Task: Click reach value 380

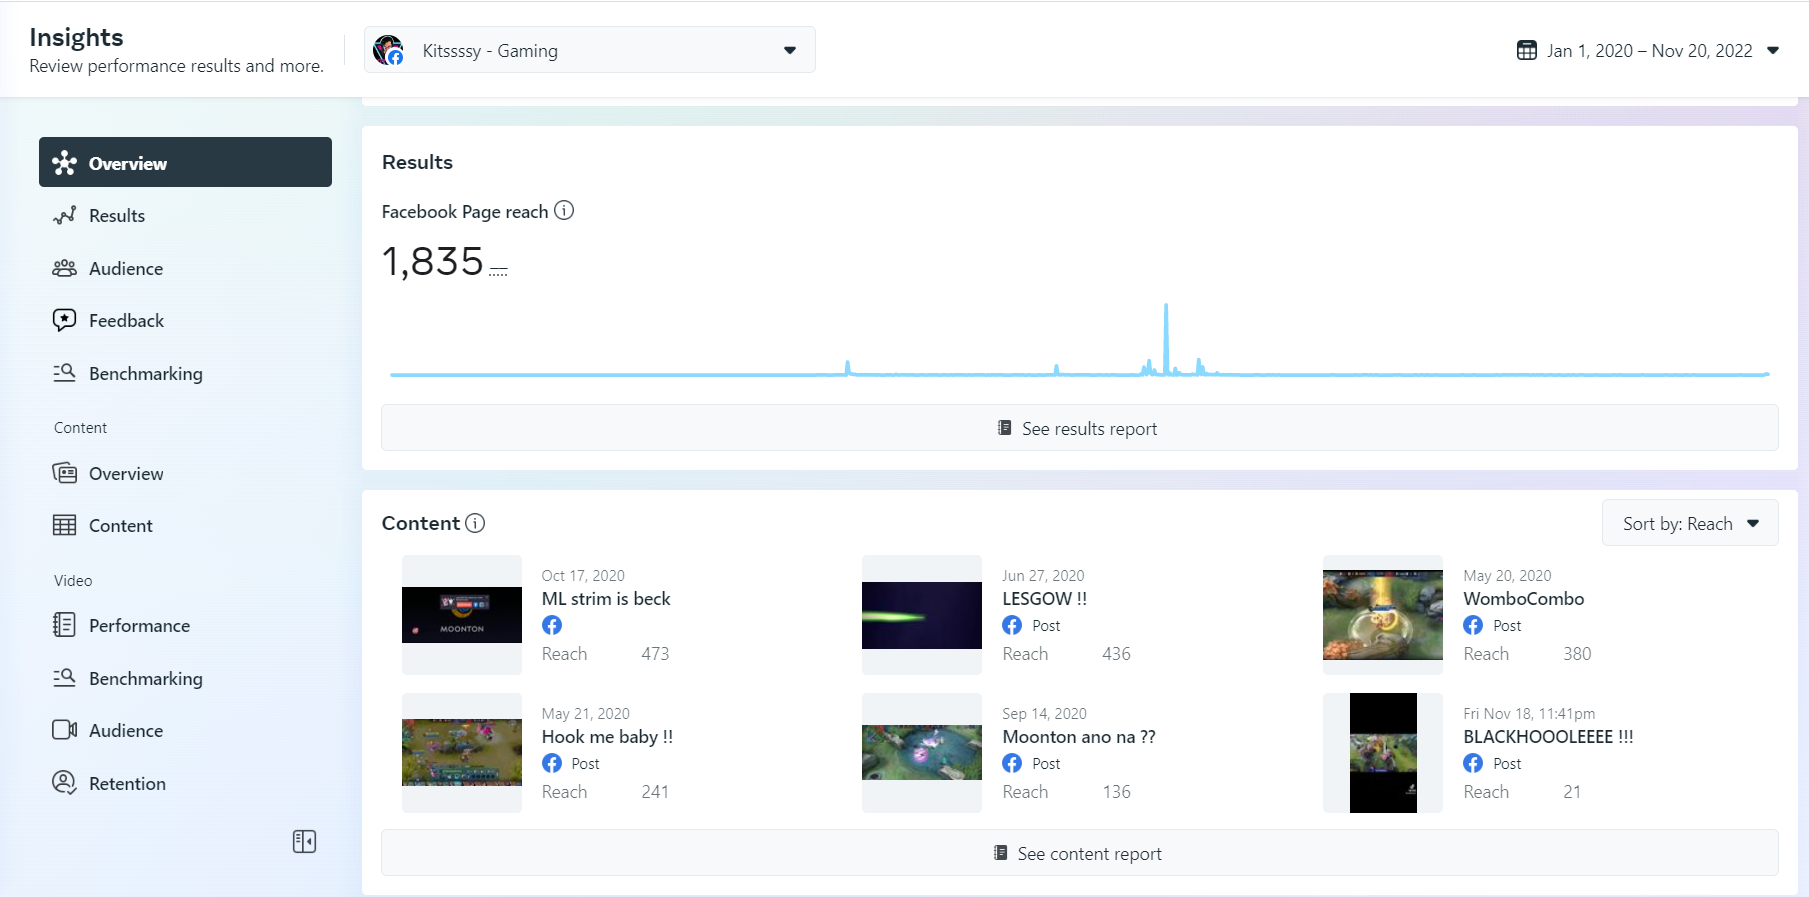Action: 1577,654
